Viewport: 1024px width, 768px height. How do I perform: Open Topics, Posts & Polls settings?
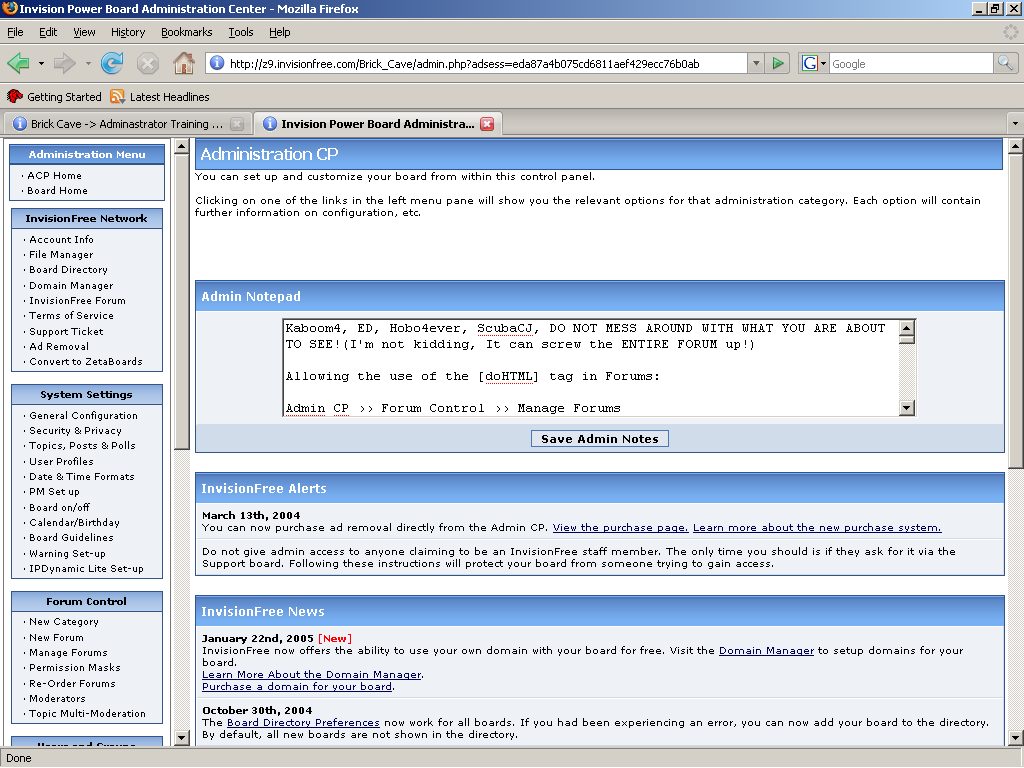pos(82,445)
